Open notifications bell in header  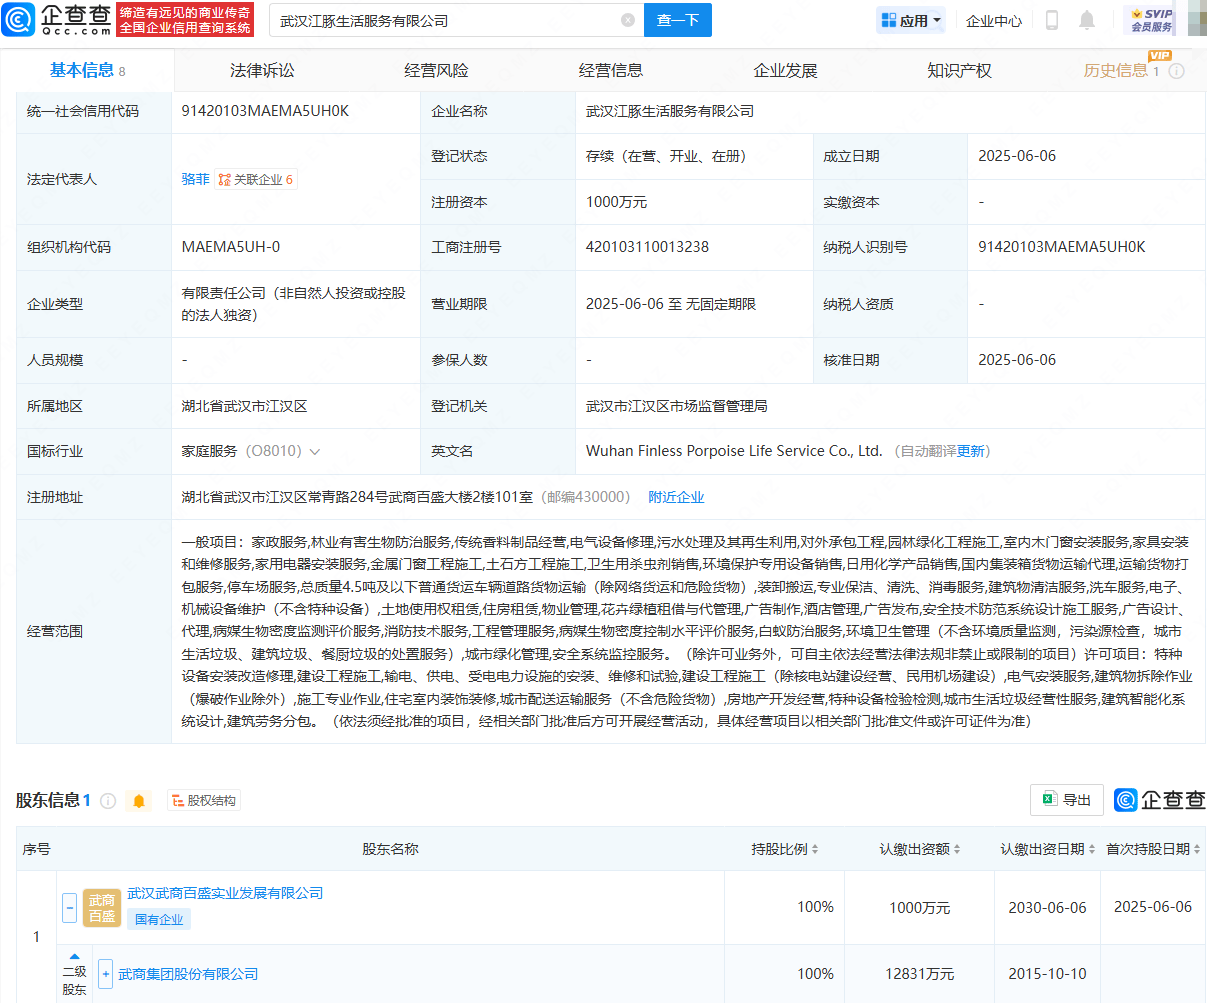click(x=1087, y=20)
